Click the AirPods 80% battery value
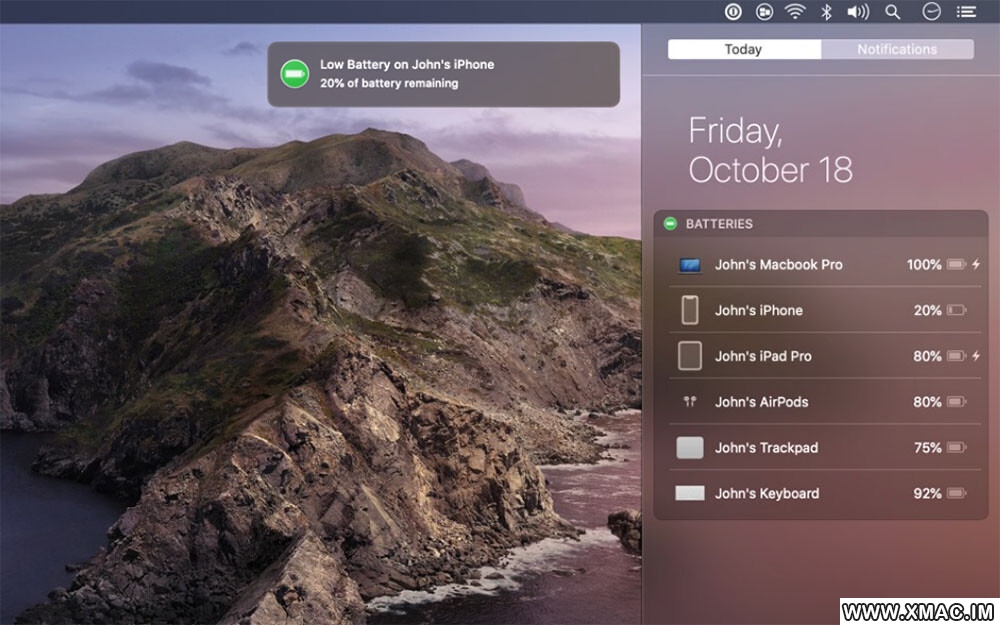1000x625 pixels. (927, 402)
